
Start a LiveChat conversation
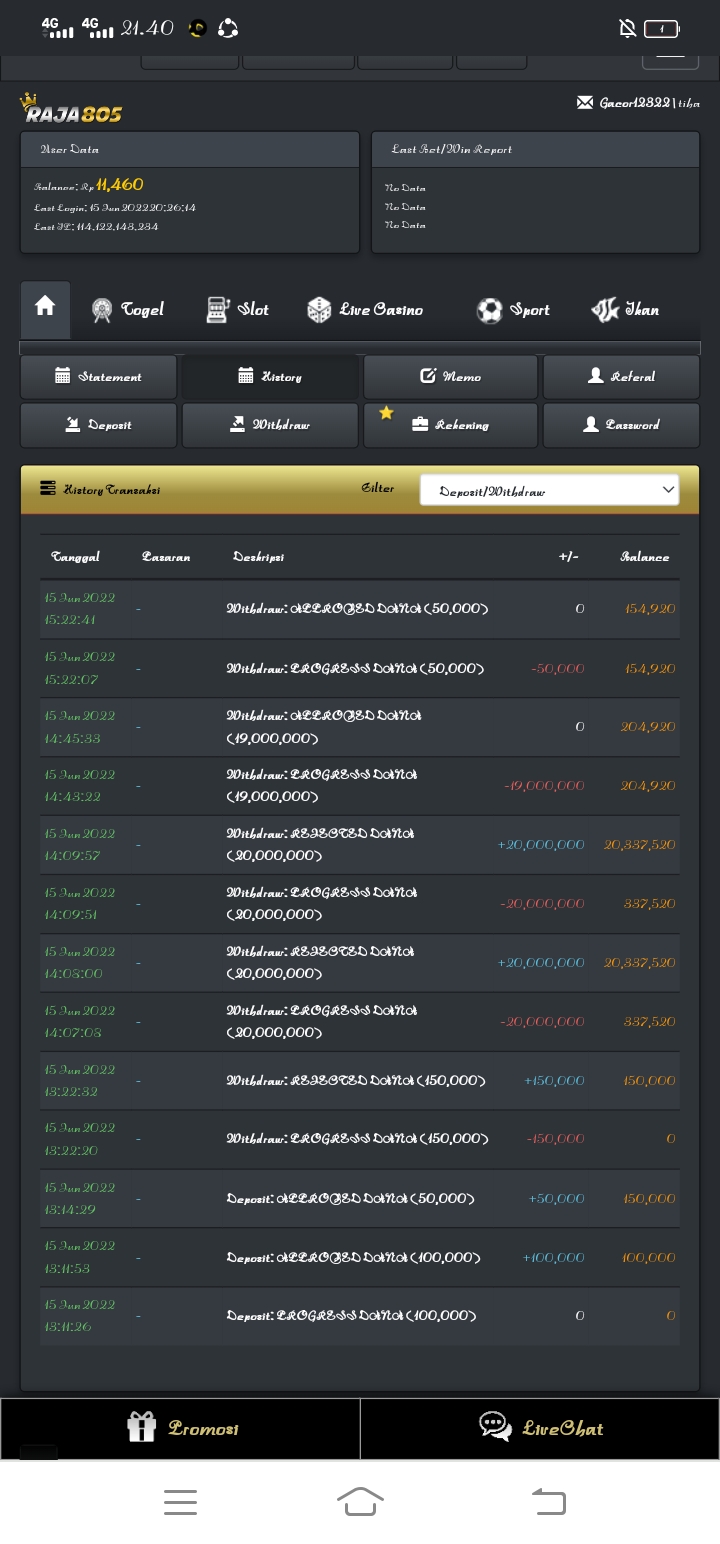540,1428
